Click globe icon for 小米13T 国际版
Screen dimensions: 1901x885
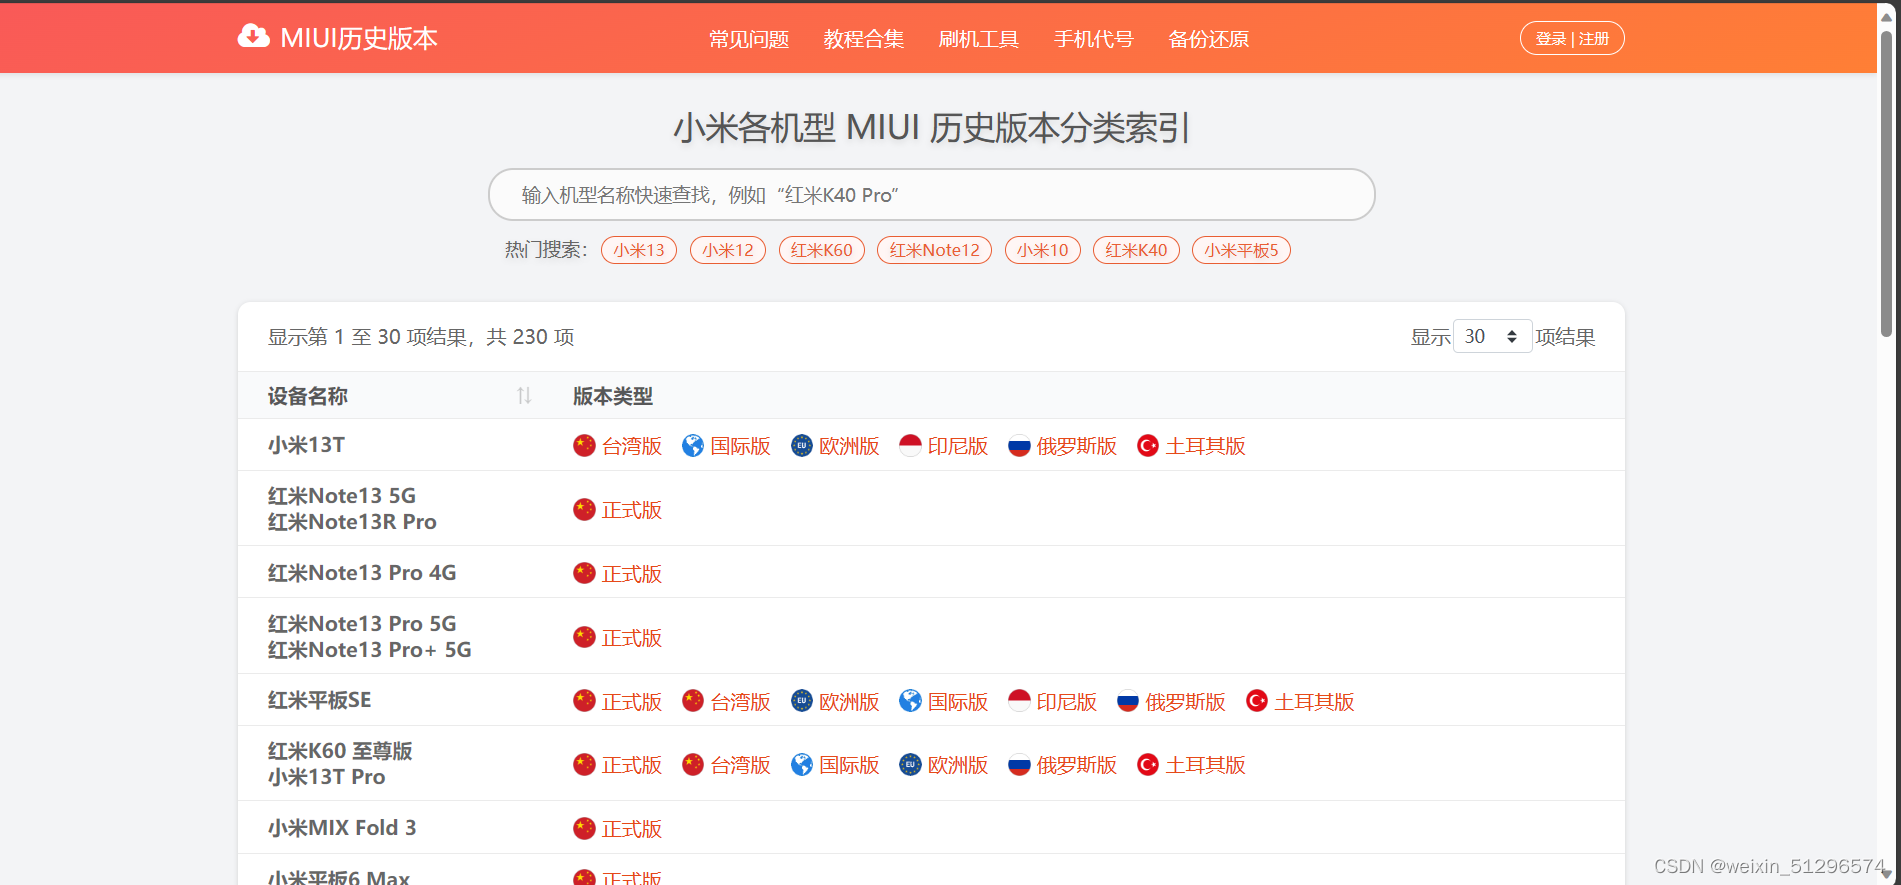(693, 446)
